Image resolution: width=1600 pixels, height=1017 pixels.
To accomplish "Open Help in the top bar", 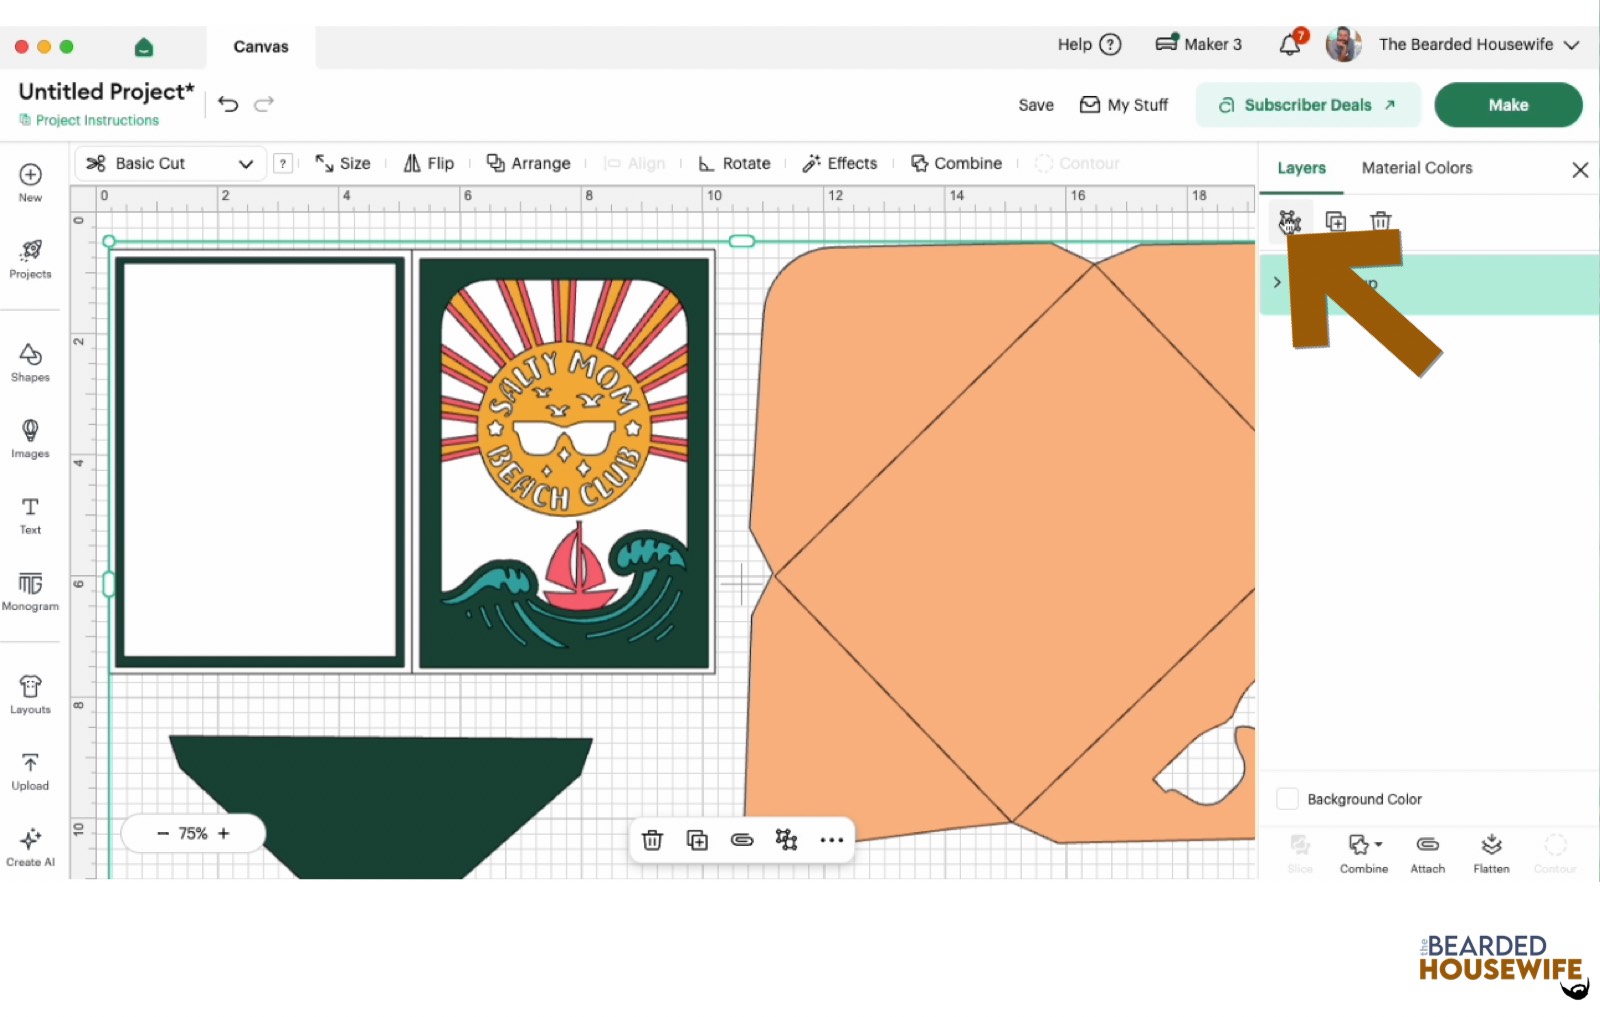I will tap(1089, 44).
